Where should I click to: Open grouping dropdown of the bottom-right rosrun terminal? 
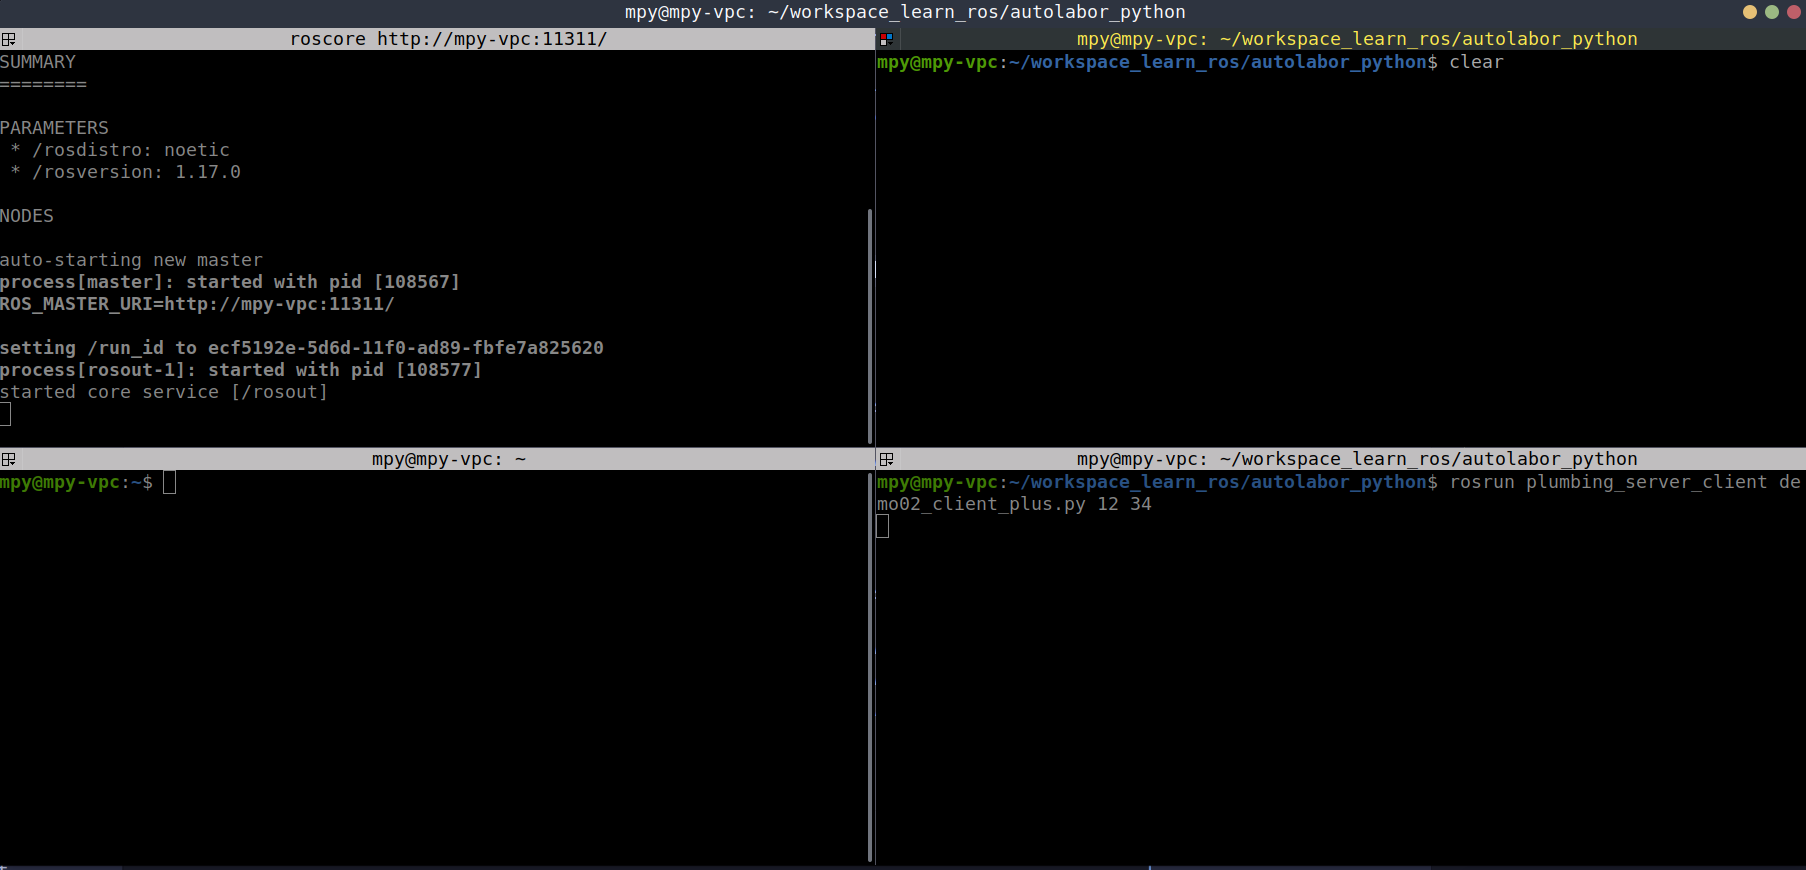(886, 459)
